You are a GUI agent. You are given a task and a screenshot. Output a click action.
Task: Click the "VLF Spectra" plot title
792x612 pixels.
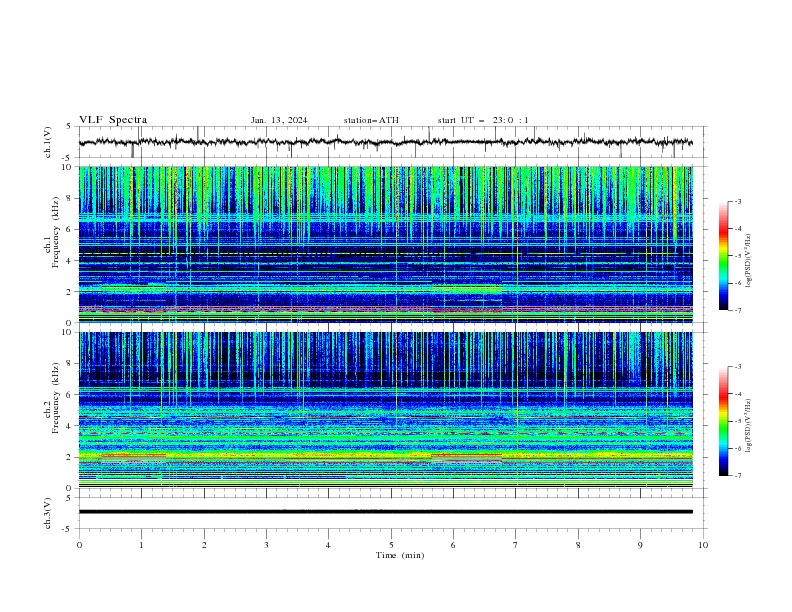coord(113,120)
